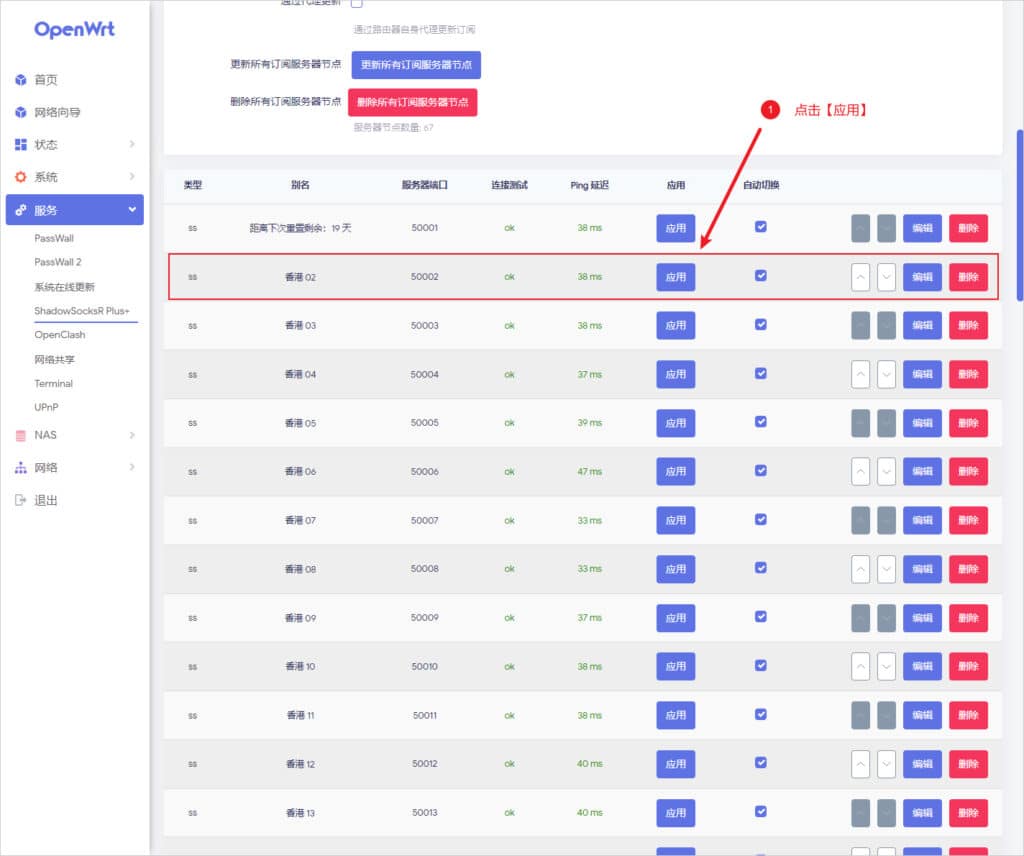Collapse the 服务 sidebar menu
Screen dimensions: 1024x856
[x=132, y=210]
